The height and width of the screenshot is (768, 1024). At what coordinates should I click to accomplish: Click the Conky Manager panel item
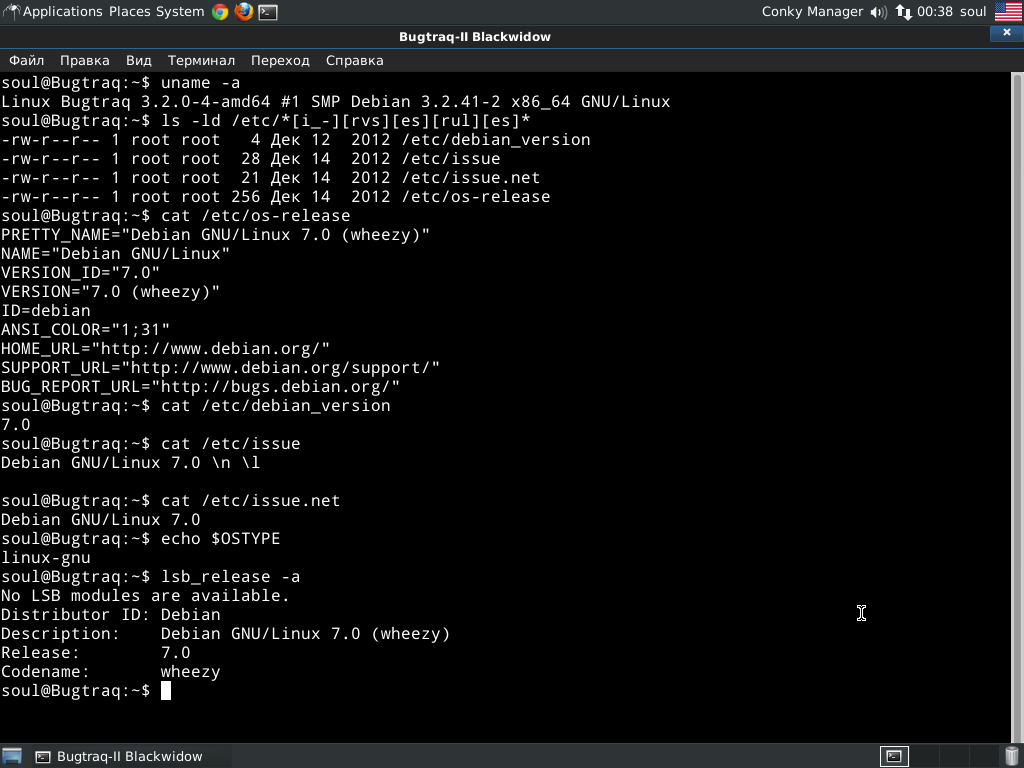point(812,12)
